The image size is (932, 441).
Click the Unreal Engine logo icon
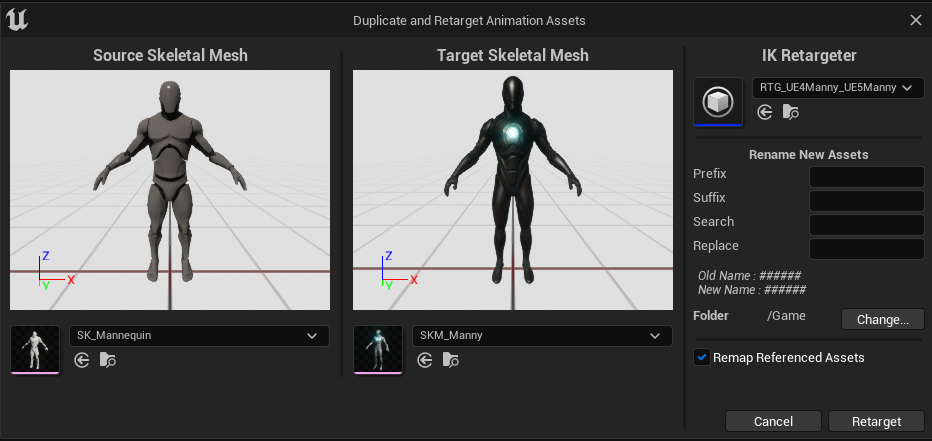[17, 20]
